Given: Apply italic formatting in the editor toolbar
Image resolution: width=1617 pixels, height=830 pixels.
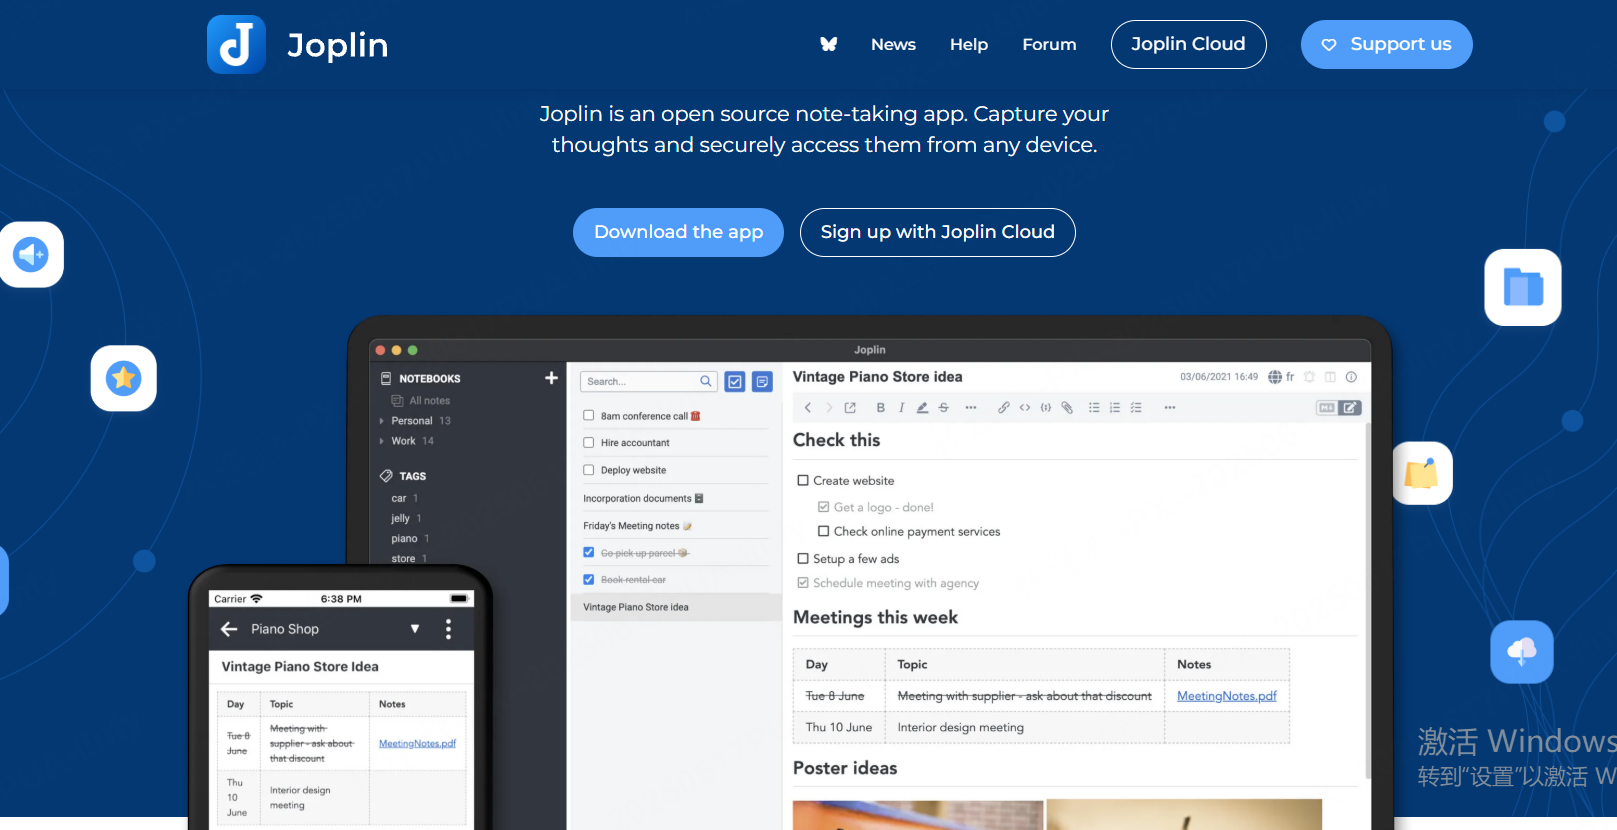Looking at the screenshot, I should [901, 407].
